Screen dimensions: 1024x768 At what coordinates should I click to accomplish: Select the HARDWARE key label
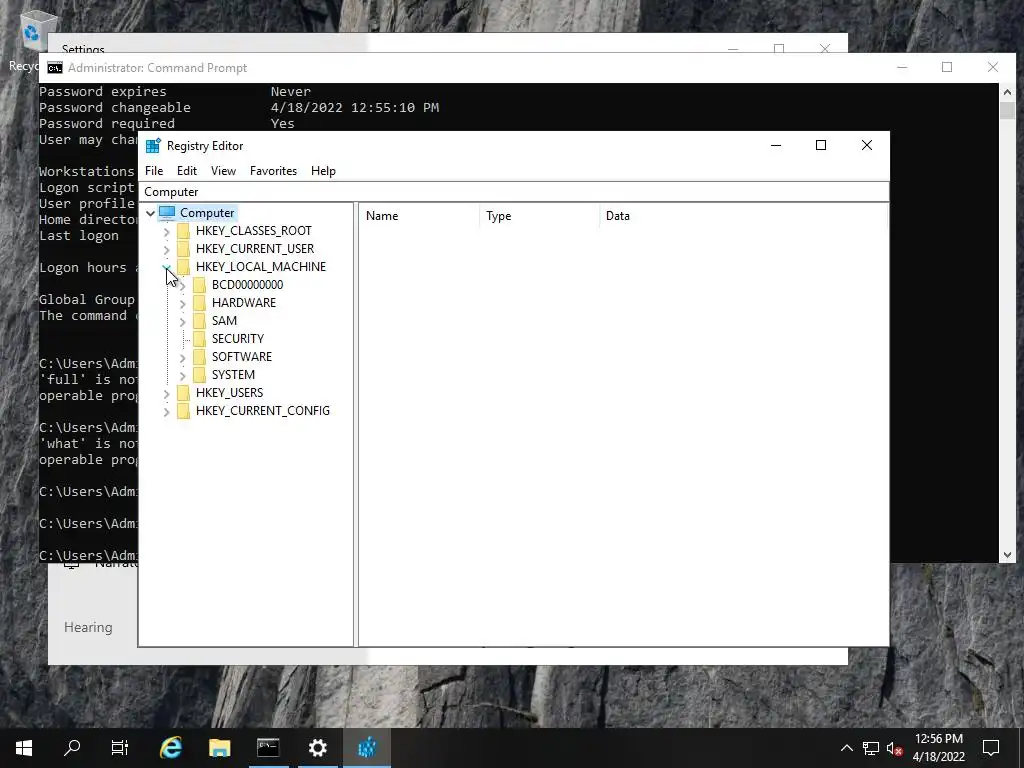(x=244, y=302)
